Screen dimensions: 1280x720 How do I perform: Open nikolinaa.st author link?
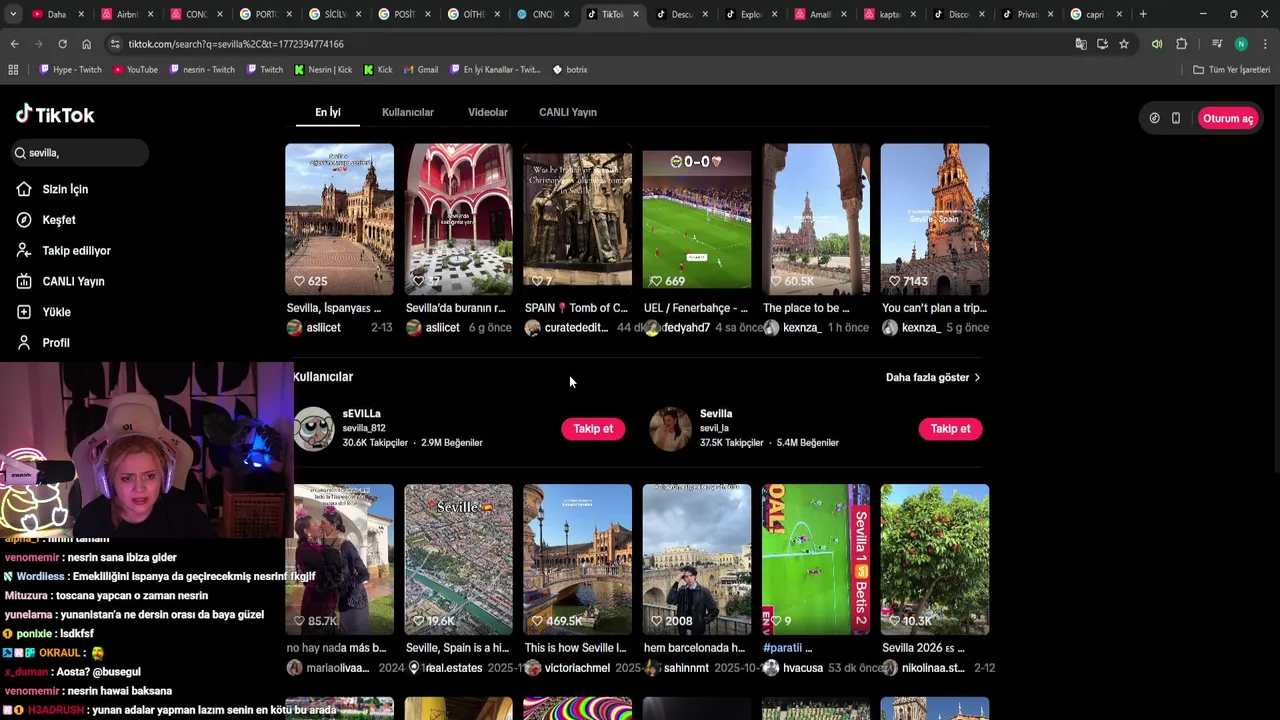point(932,668)
